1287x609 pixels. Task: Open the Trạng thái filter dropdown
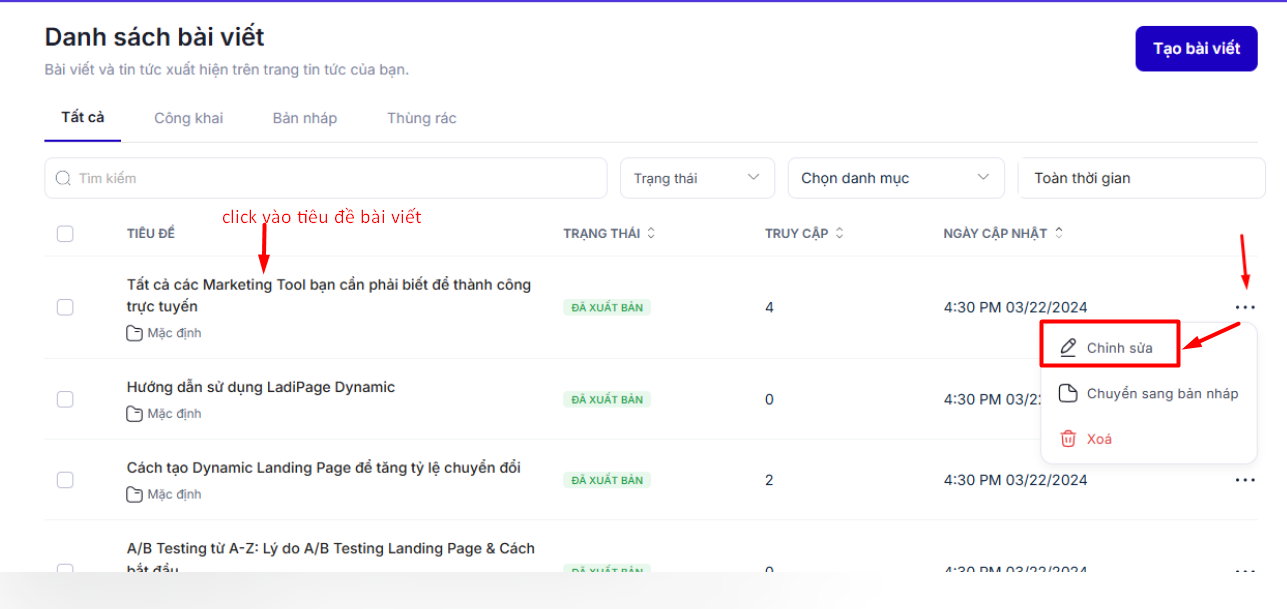coord(697,178)
